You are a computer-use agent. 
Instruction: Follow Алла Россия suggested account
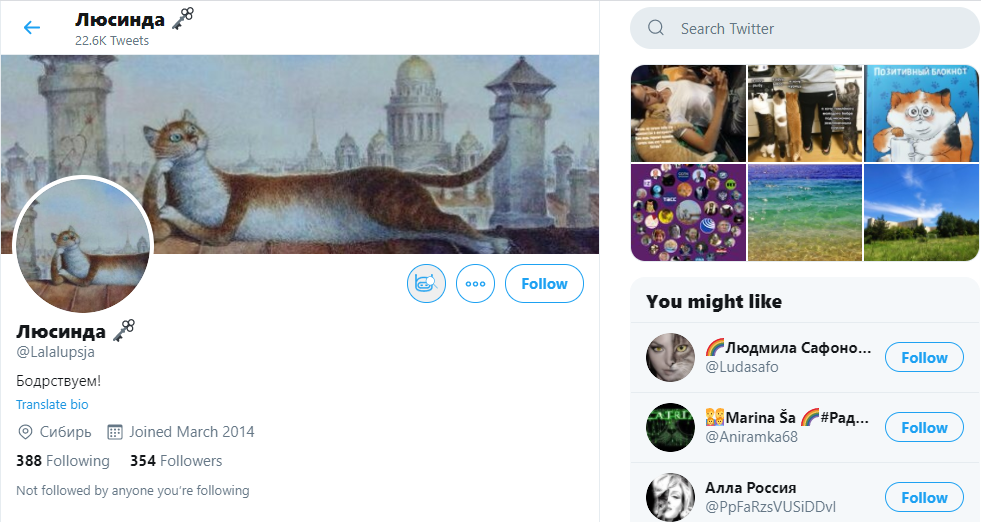coord(923,497)
